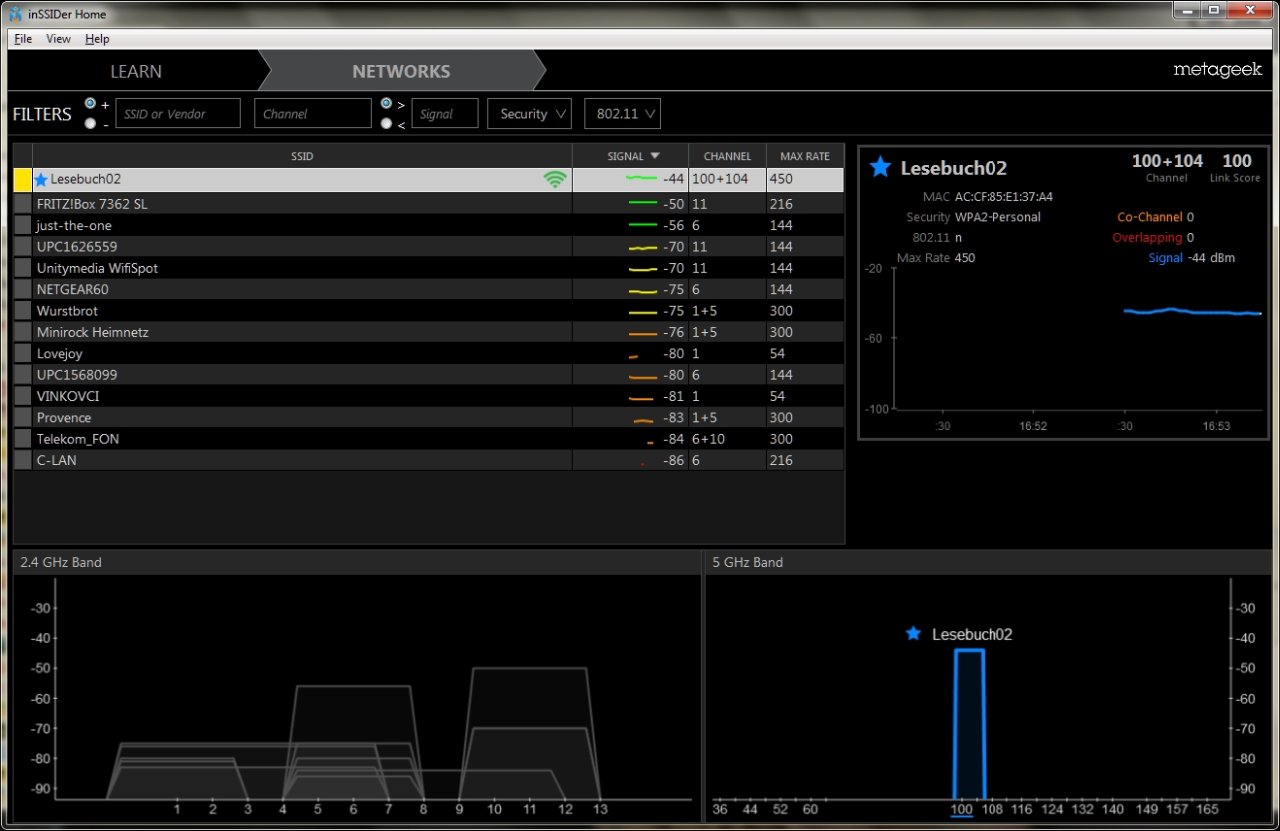The height and width of the screenshot is (831, 1280).
Task: Click the 100+104 channel value in details panel
Action: (x=1167, y=161)
